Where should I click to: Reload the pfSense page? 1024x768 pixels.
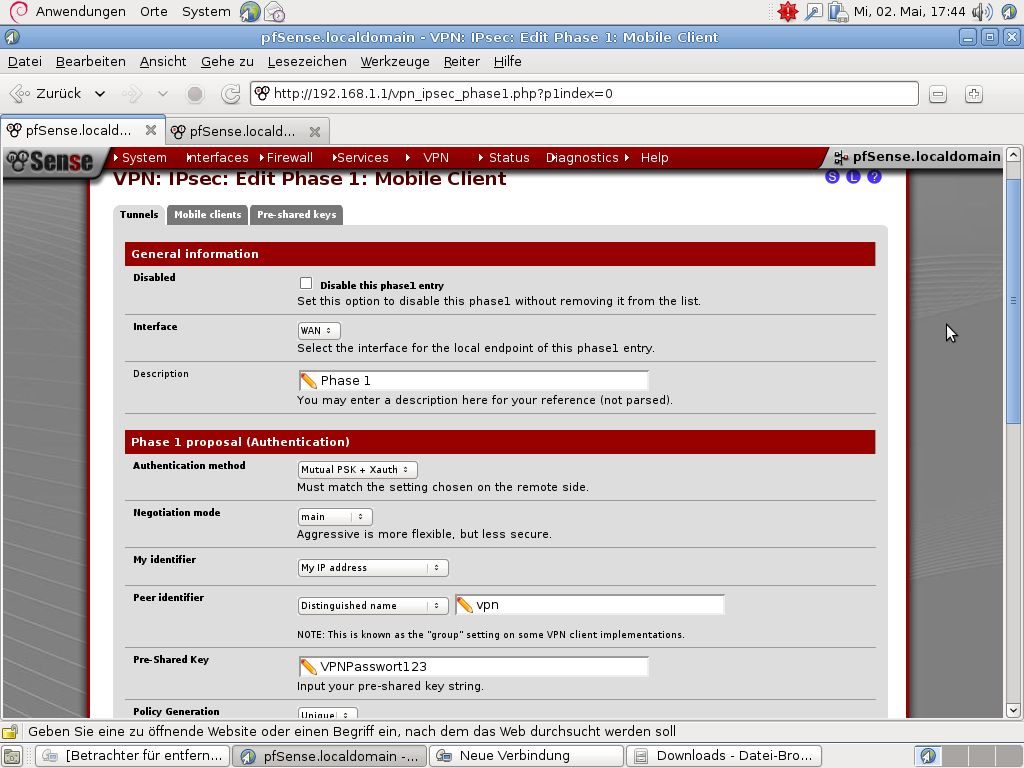(x=231, y=94)
